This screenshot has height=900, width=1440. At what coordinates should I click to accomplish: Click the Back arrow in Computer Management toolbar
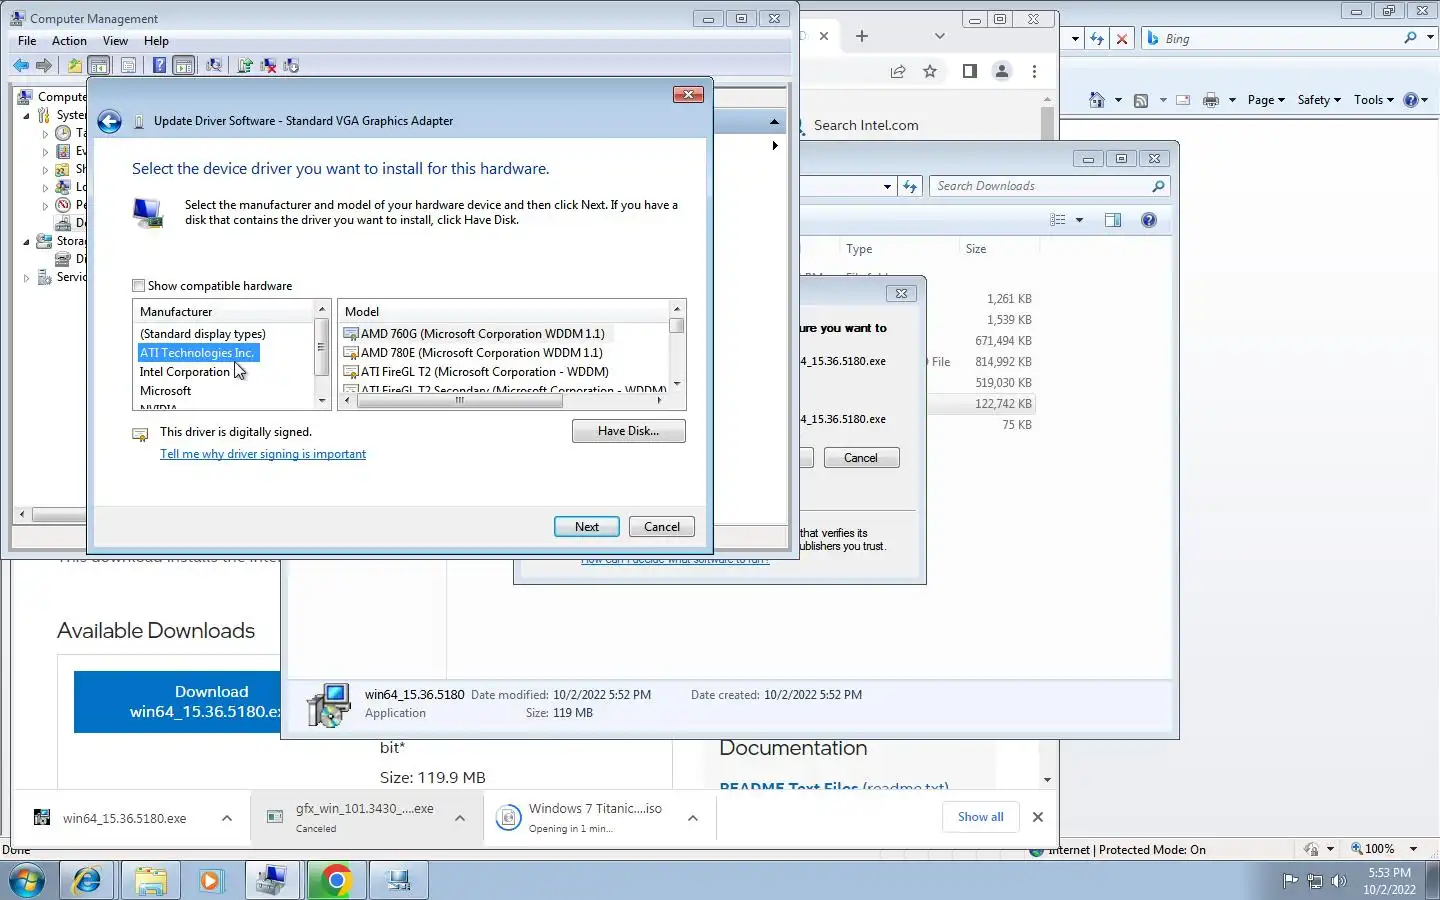tap(21, 66)
